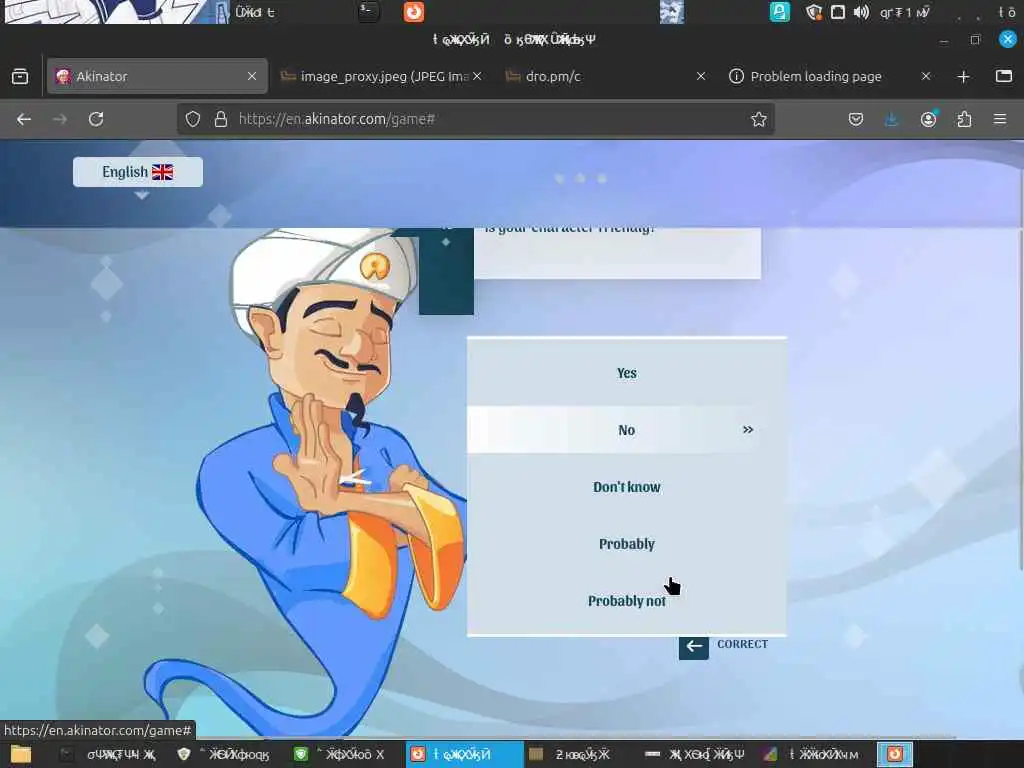The image size is (1024, 768).
Task: Go forward one page
Action: (60, 119)
